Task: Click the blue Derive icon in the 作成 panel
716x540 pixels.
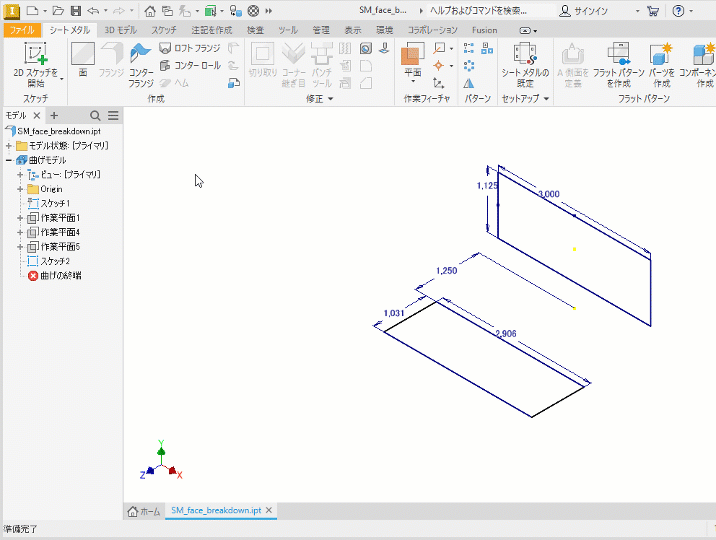Action: (234, 83)
